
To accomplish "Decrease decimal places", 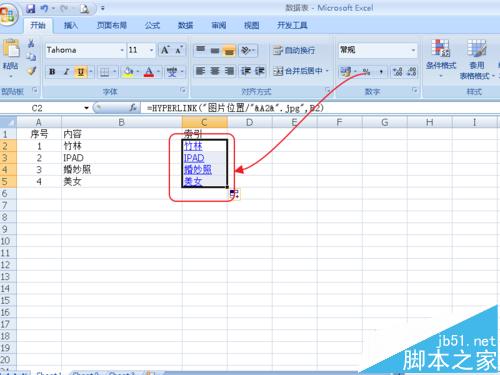I will tap(412, 71).
